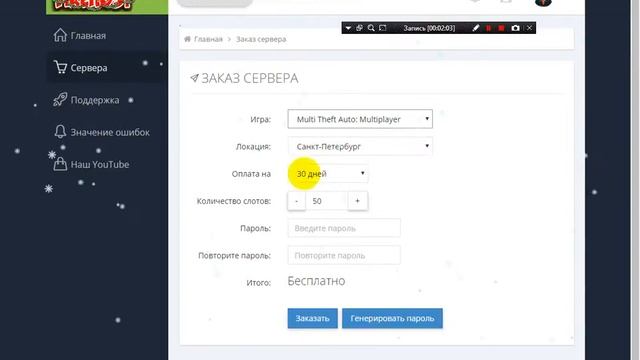Click the shopping cart icon for Сервера

[x=60, y=67]
